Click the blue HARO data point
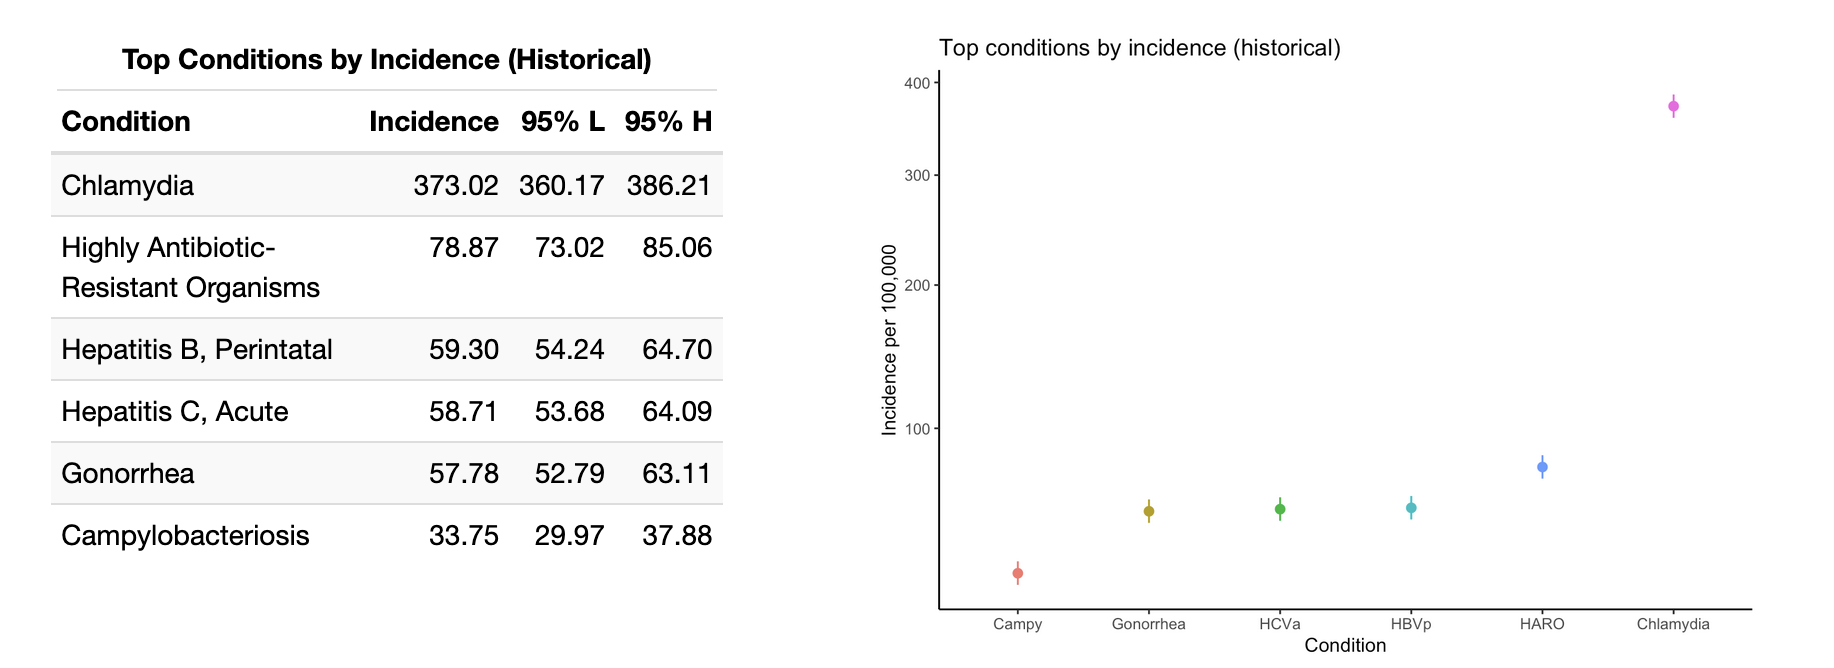 [x=1542, y=467]
